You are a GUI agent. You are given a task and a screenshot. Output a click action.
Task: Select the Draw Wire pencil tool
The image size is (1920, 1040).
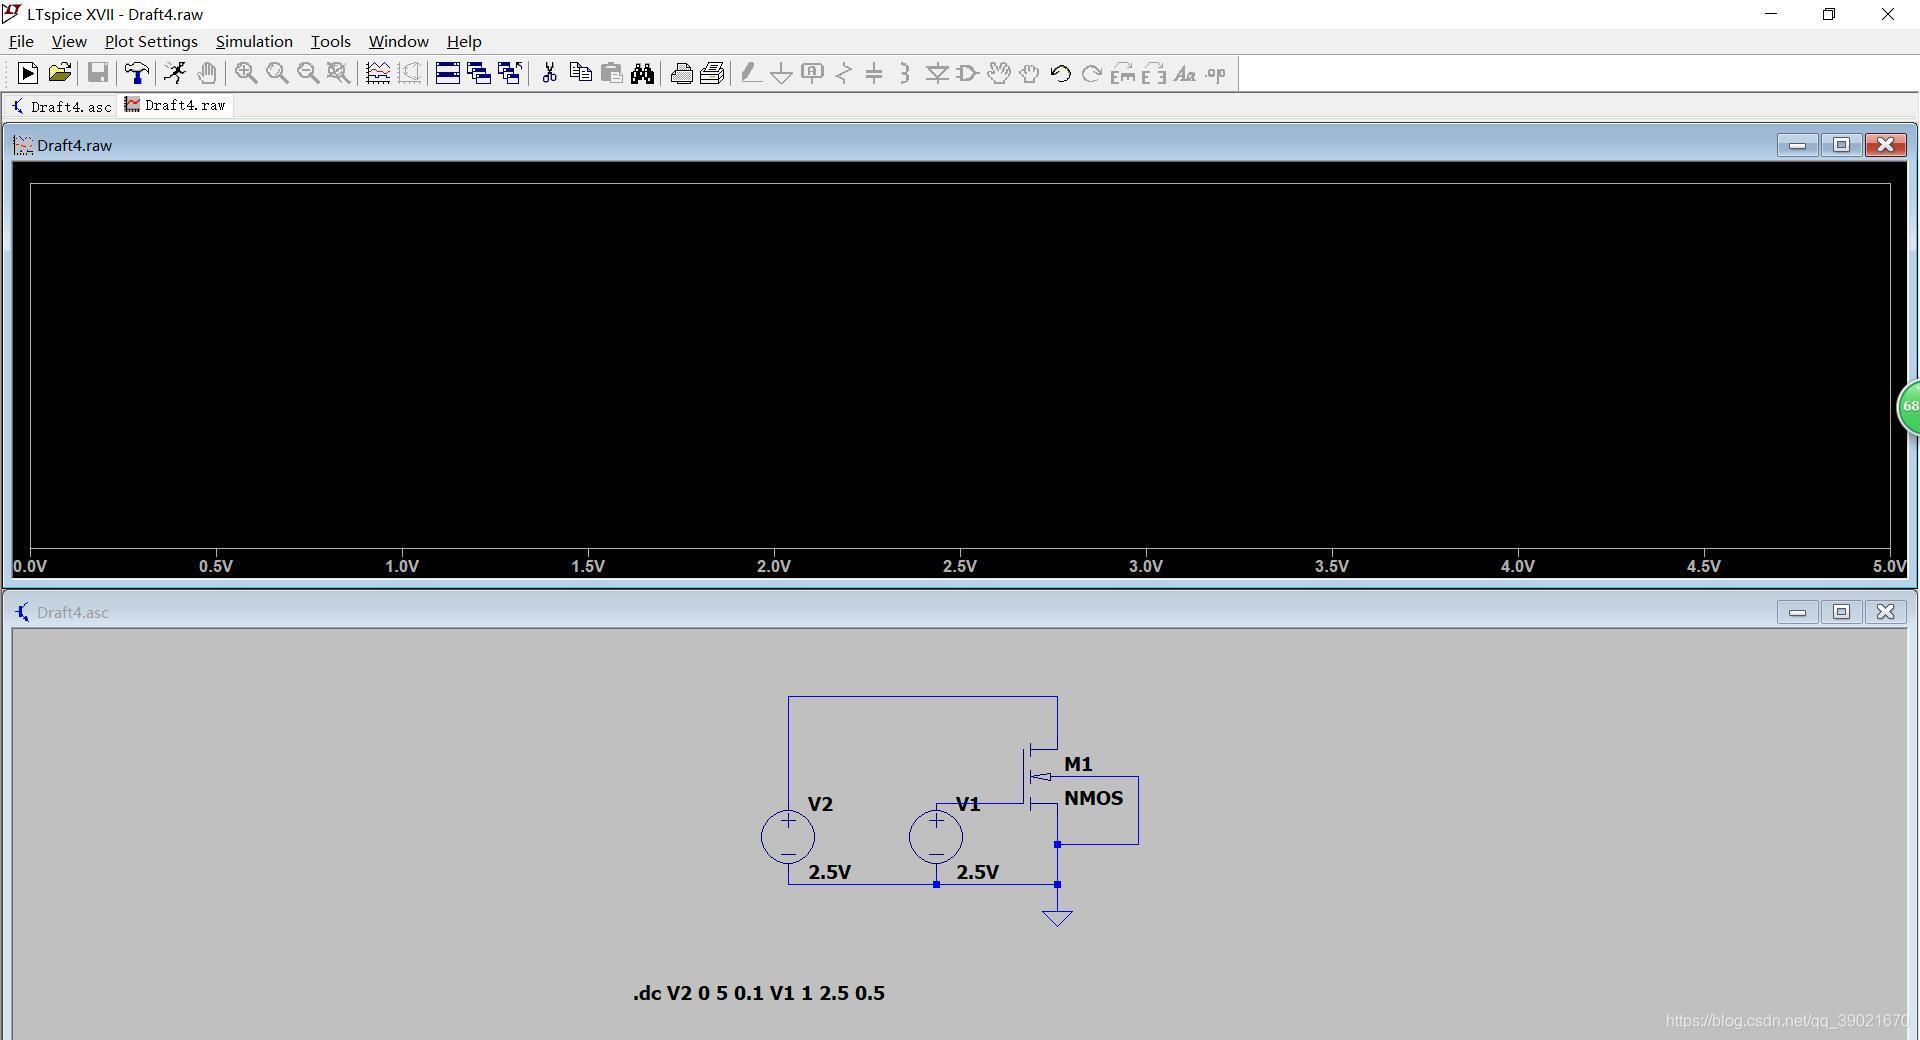pyautogui.click(x=750, y=73)
